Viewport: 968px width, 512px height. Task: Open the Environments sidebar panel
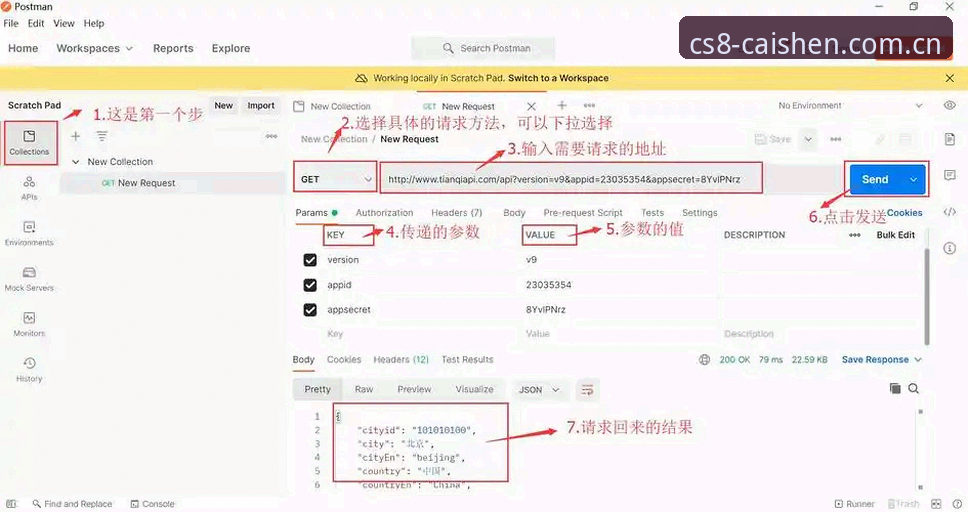[x=29, y=233]
